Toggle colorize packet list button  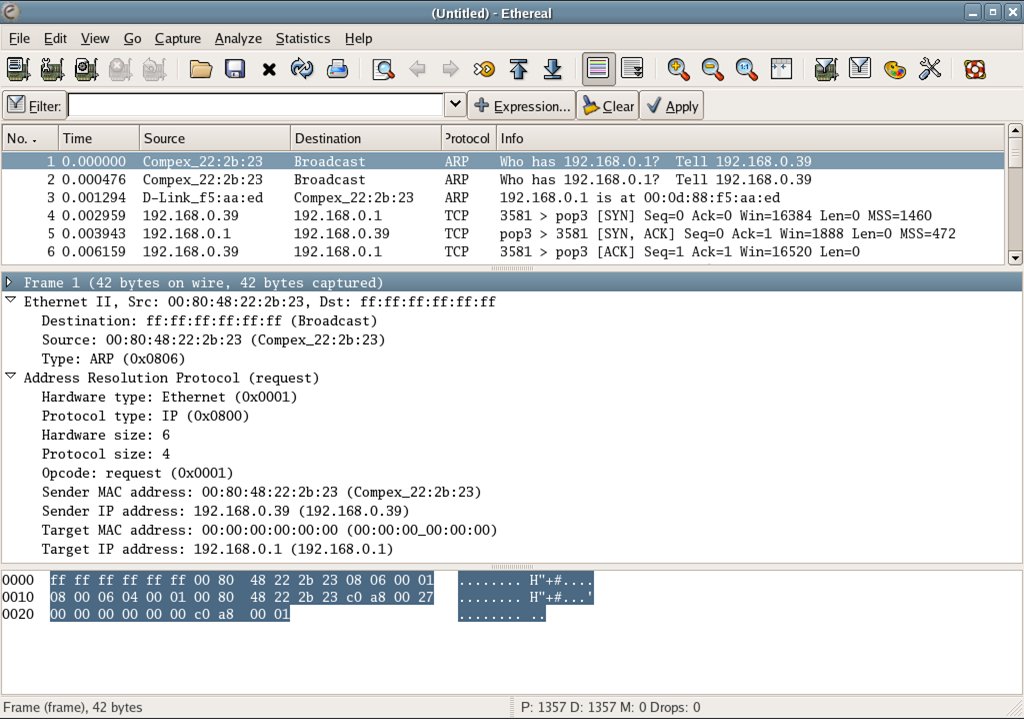pyautogui.click(x=598, y=69)
